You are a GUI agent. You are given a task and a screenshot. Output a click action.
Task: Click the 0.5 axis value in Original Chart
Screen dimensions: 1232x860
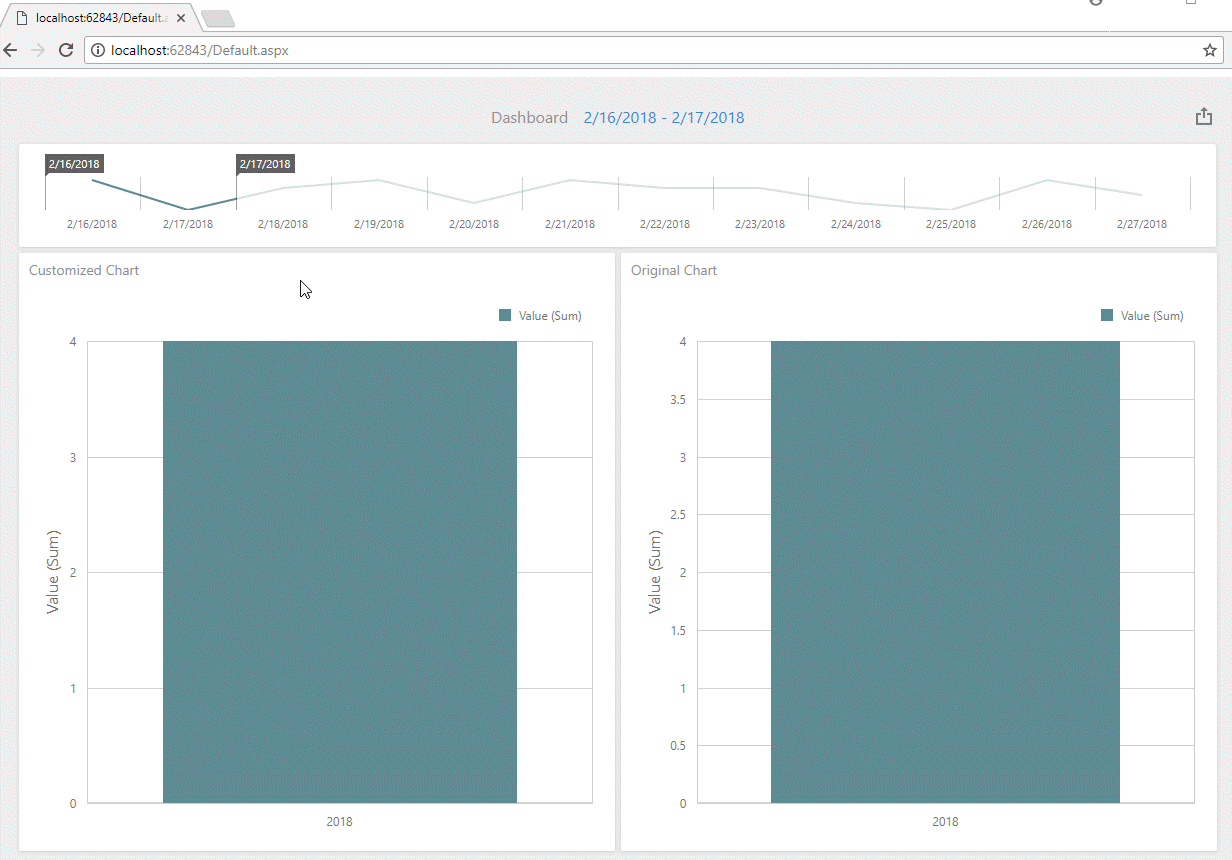pos(677,746)
